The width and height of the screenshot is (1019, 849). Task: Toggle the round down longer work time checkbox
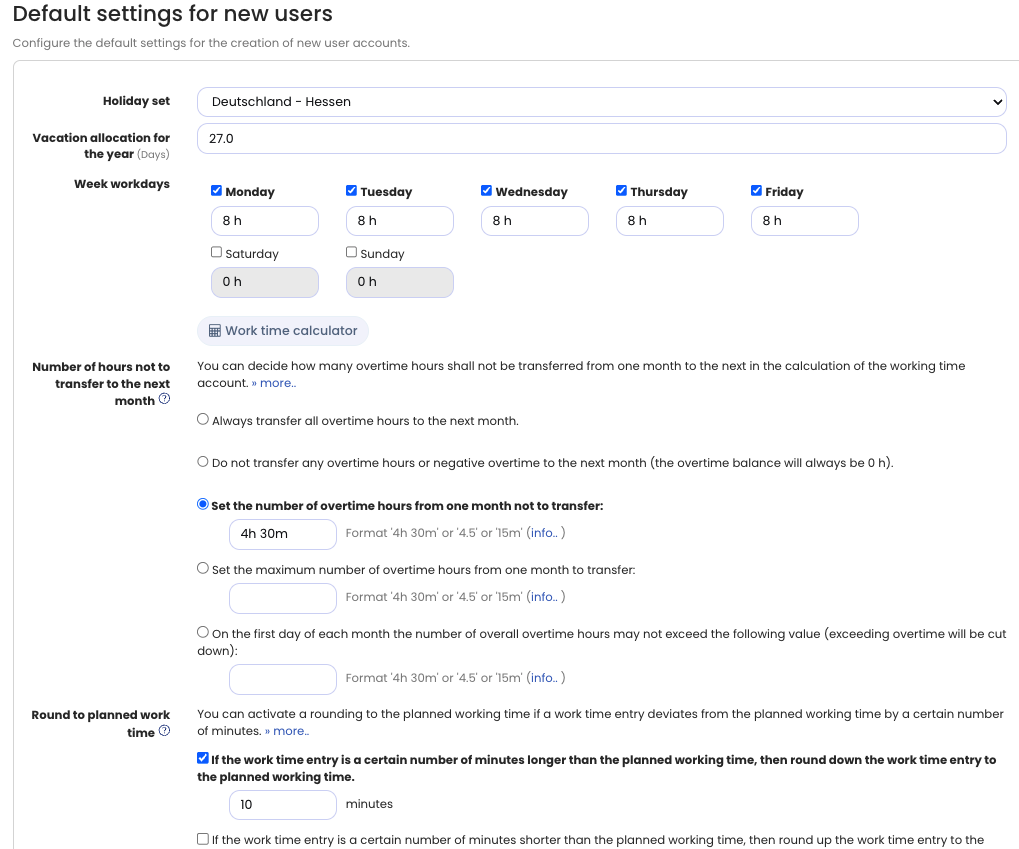204,759
